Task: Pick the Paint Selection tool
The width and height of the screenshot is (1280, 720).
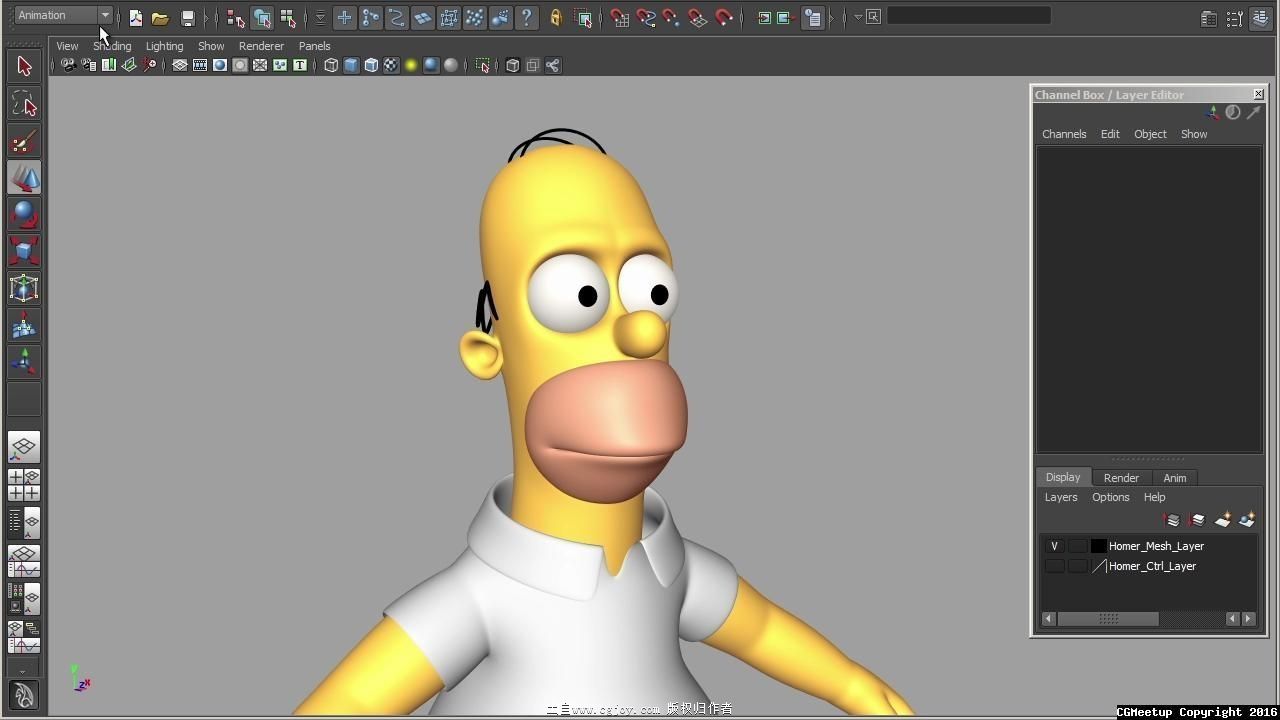Action: click(24, 141)
